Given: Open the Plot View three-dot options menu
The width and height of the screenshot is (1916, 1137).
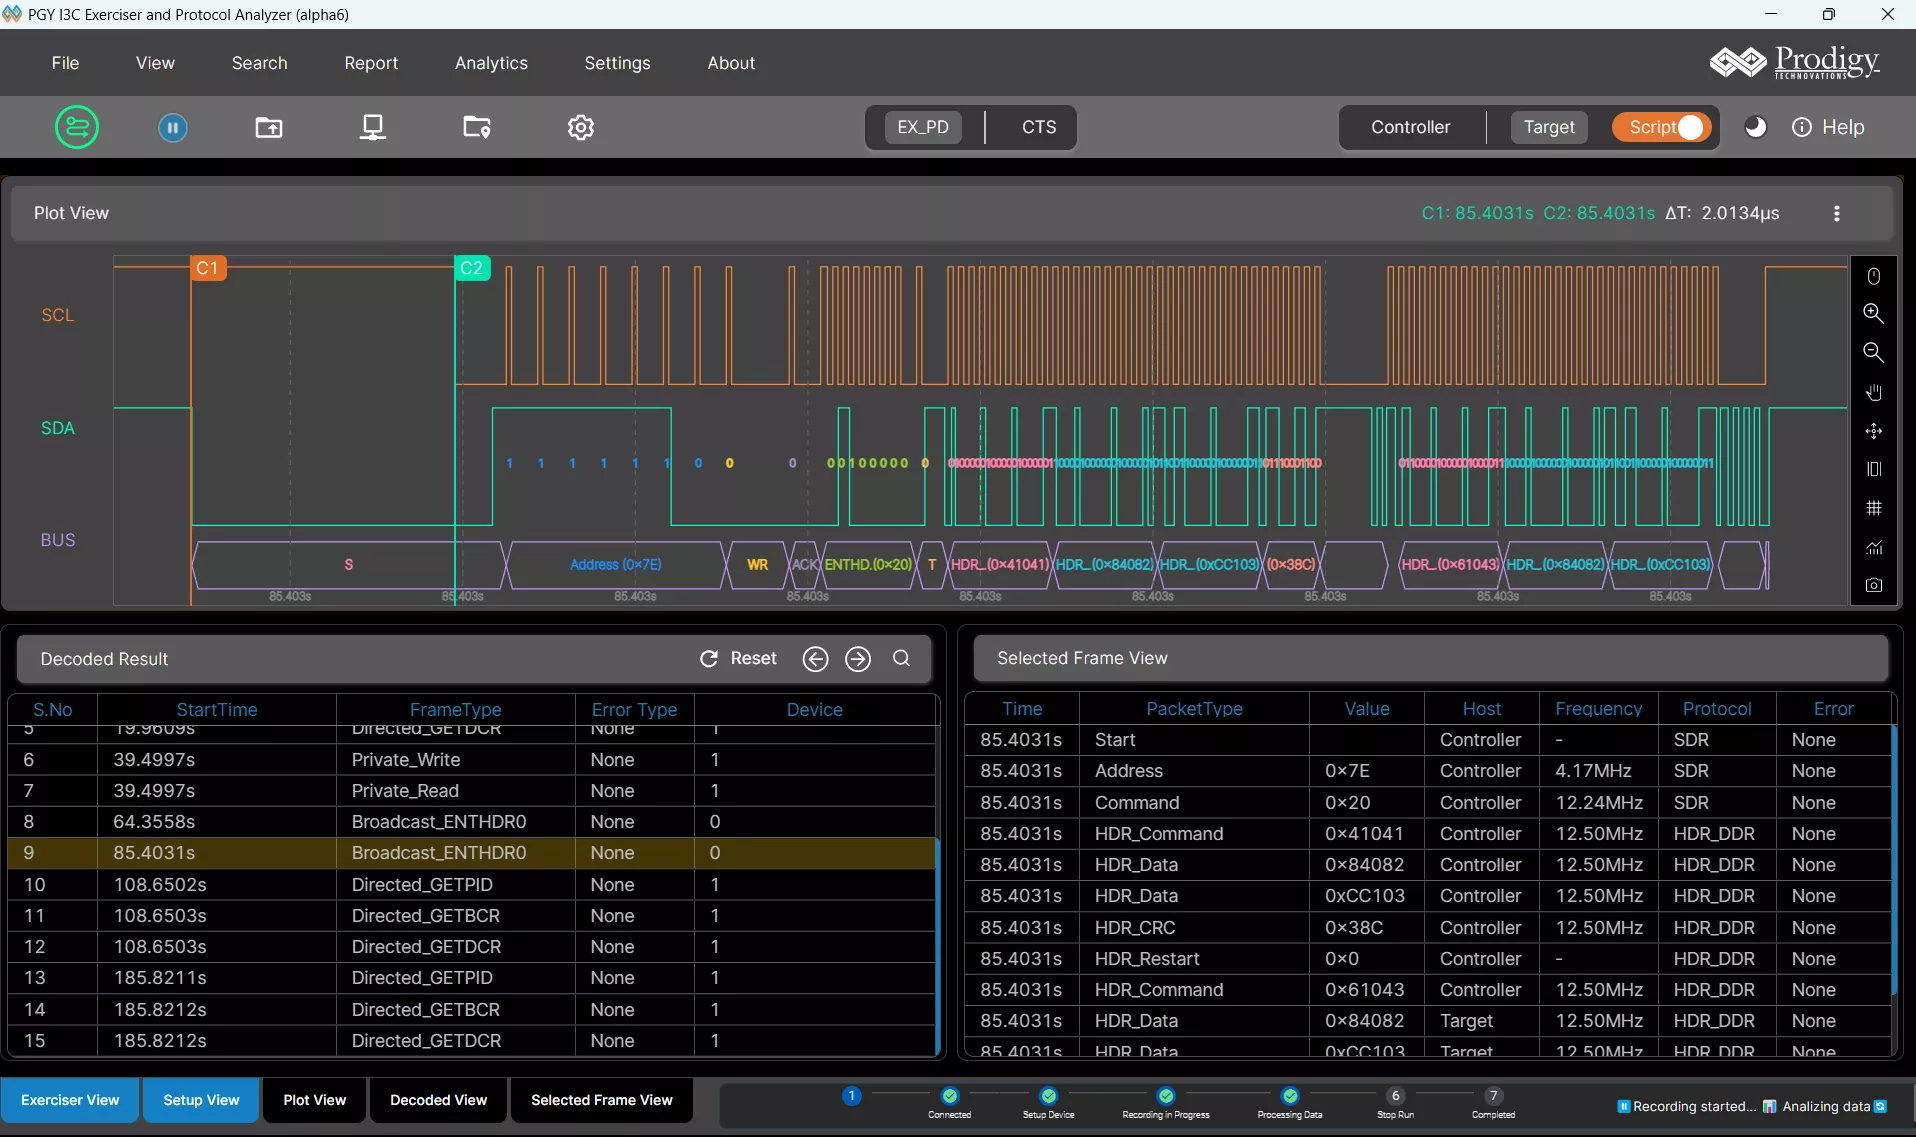Looking at the screenshot, I should [1836, 213].
